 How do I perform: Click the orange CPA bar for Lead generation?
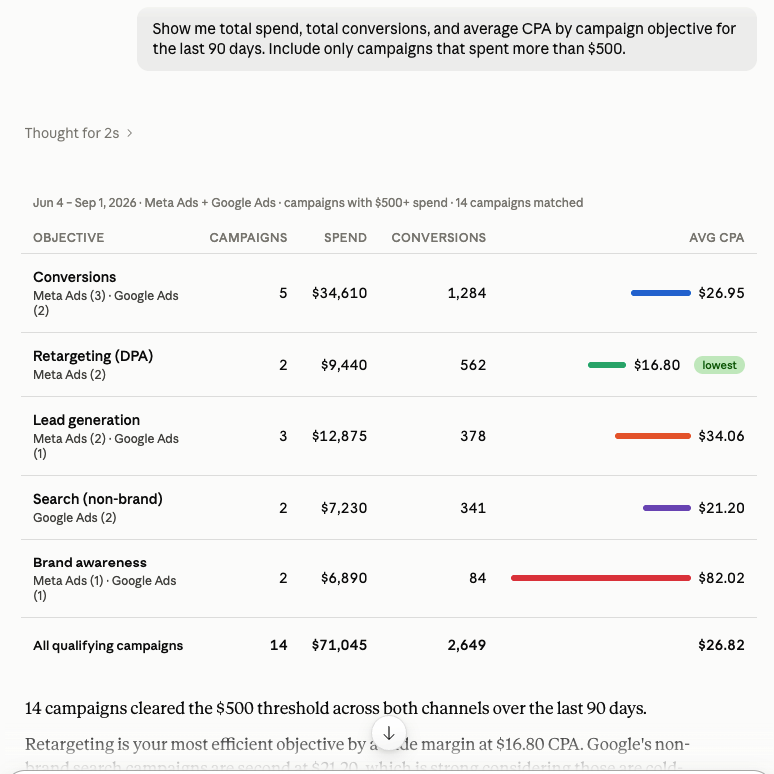tap(653, 436)
